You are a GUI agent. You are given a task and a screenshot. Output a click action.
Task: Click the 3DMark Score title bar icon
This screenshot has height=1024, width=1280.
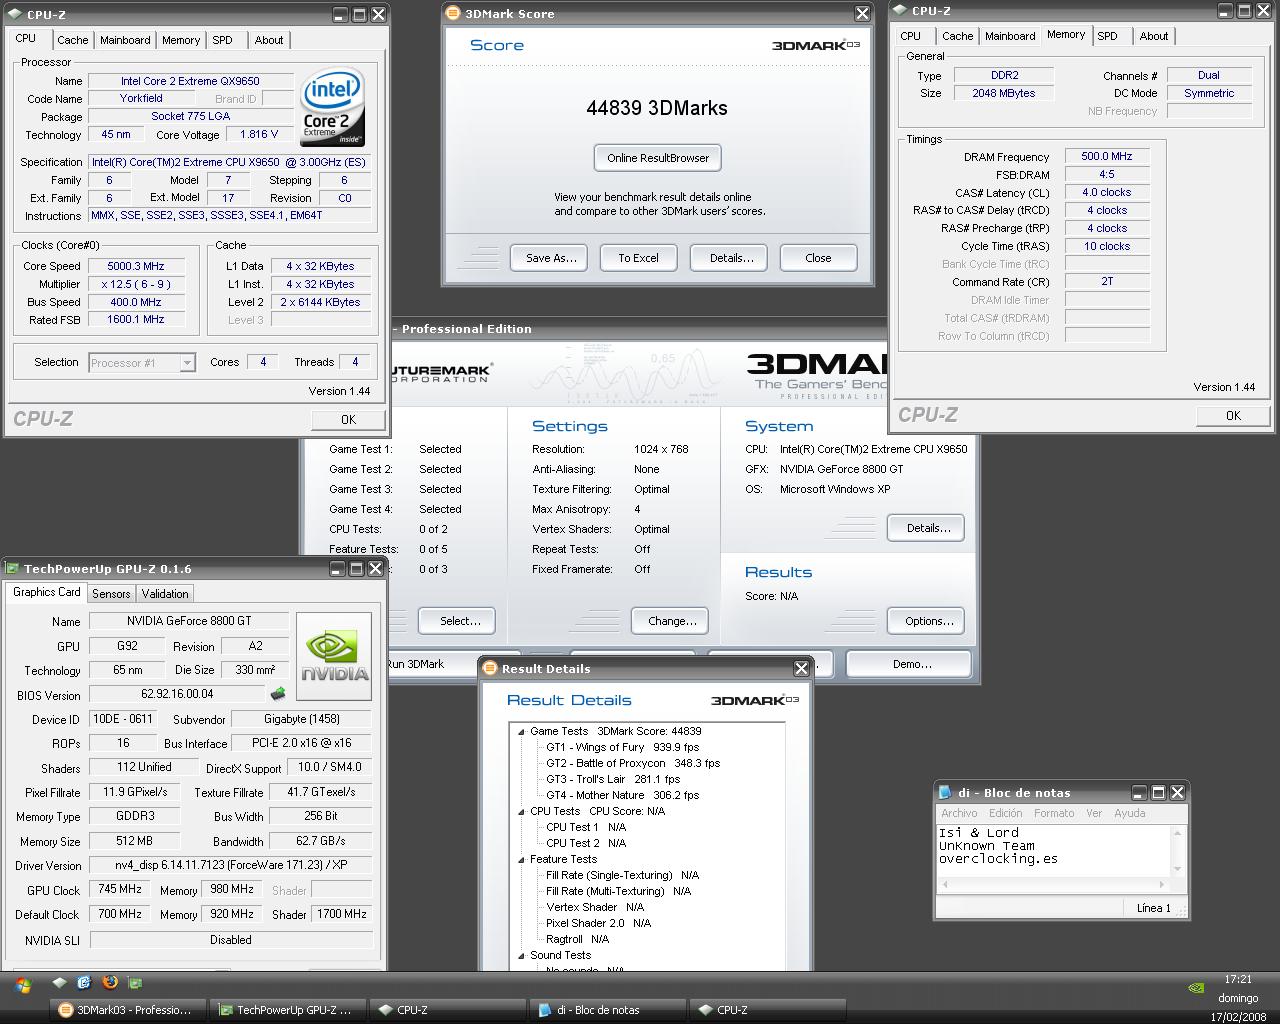454,13
